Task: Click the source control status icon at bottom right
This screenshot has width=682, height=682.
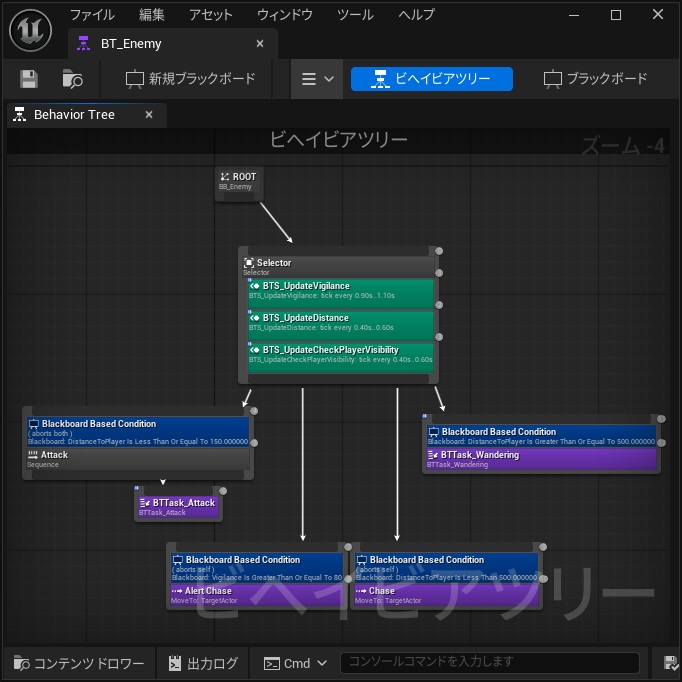Action: coord(672,663)
